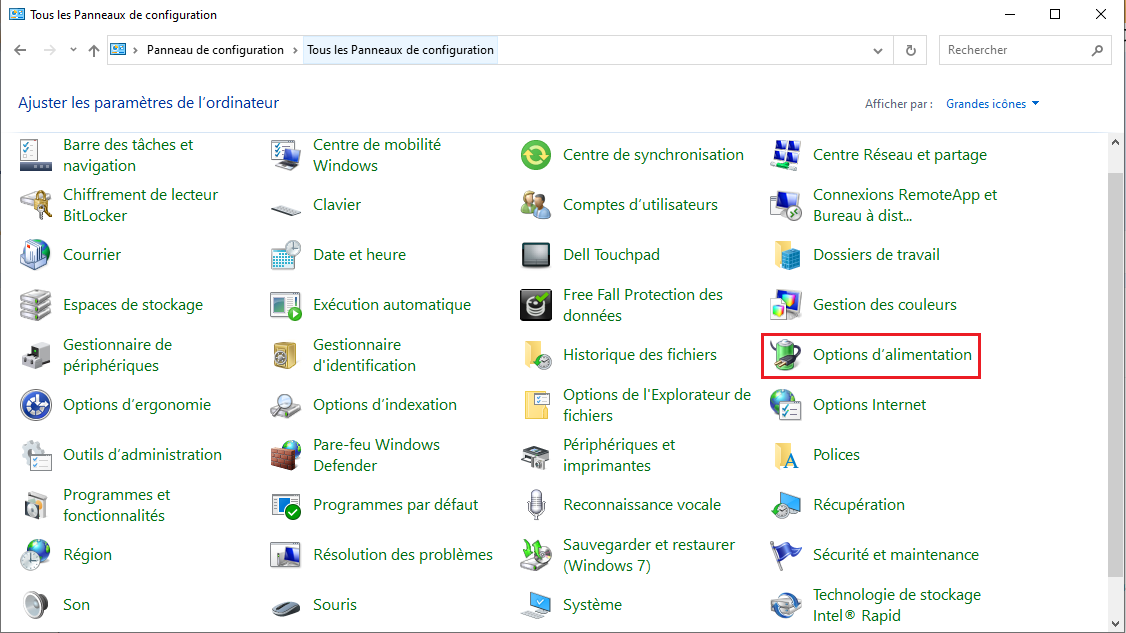Screen dimensions: 1126x633
Task: Open the Free Fall Protection icon
Action: (x=535, y=305)
